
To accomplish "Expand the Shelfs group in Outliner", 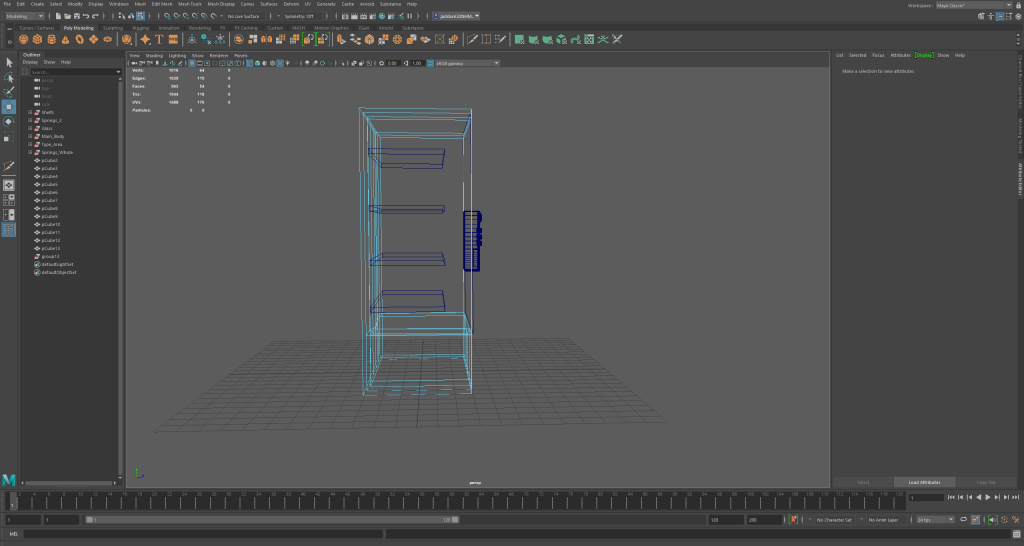I will (x=30, y=112).
